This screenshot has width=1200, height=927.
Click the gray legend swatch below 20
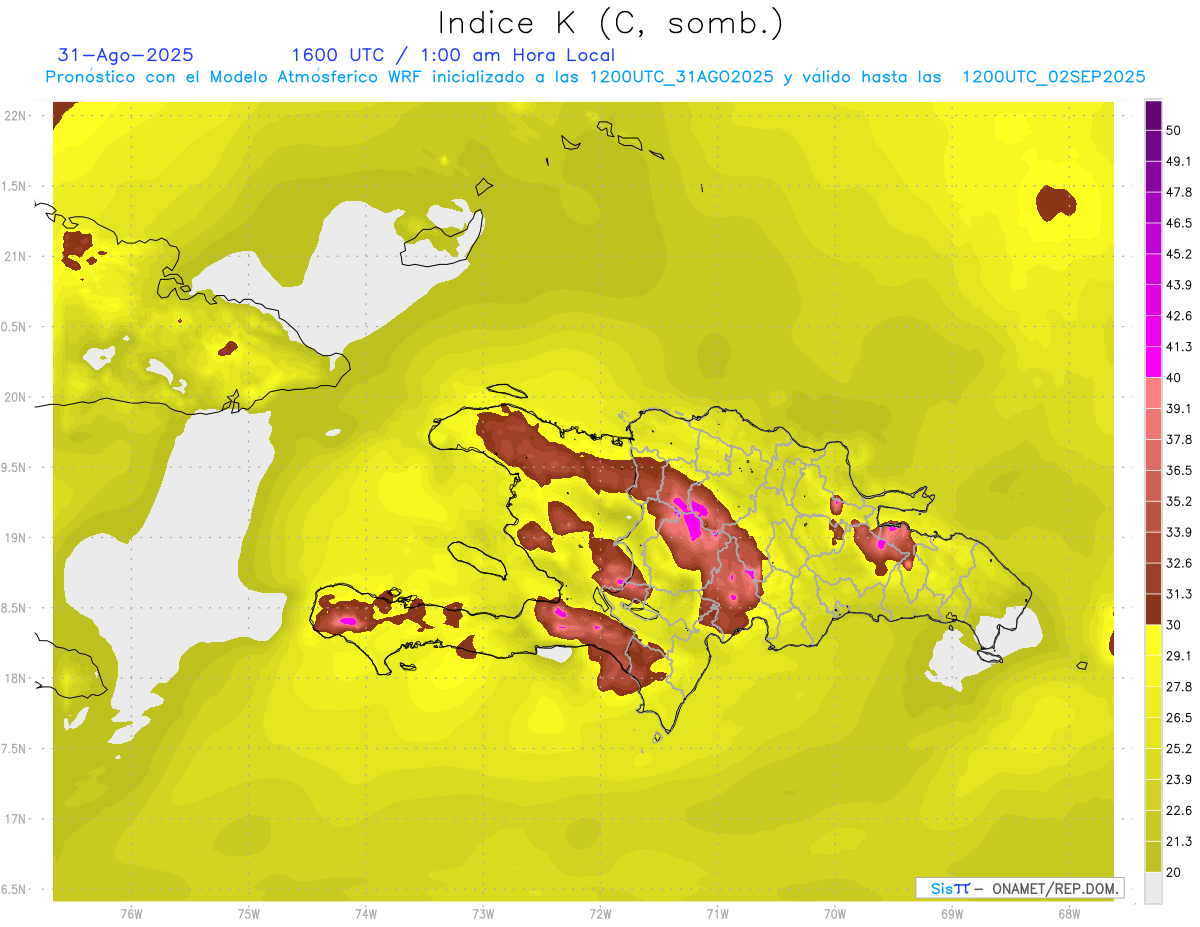point(1153,888)
